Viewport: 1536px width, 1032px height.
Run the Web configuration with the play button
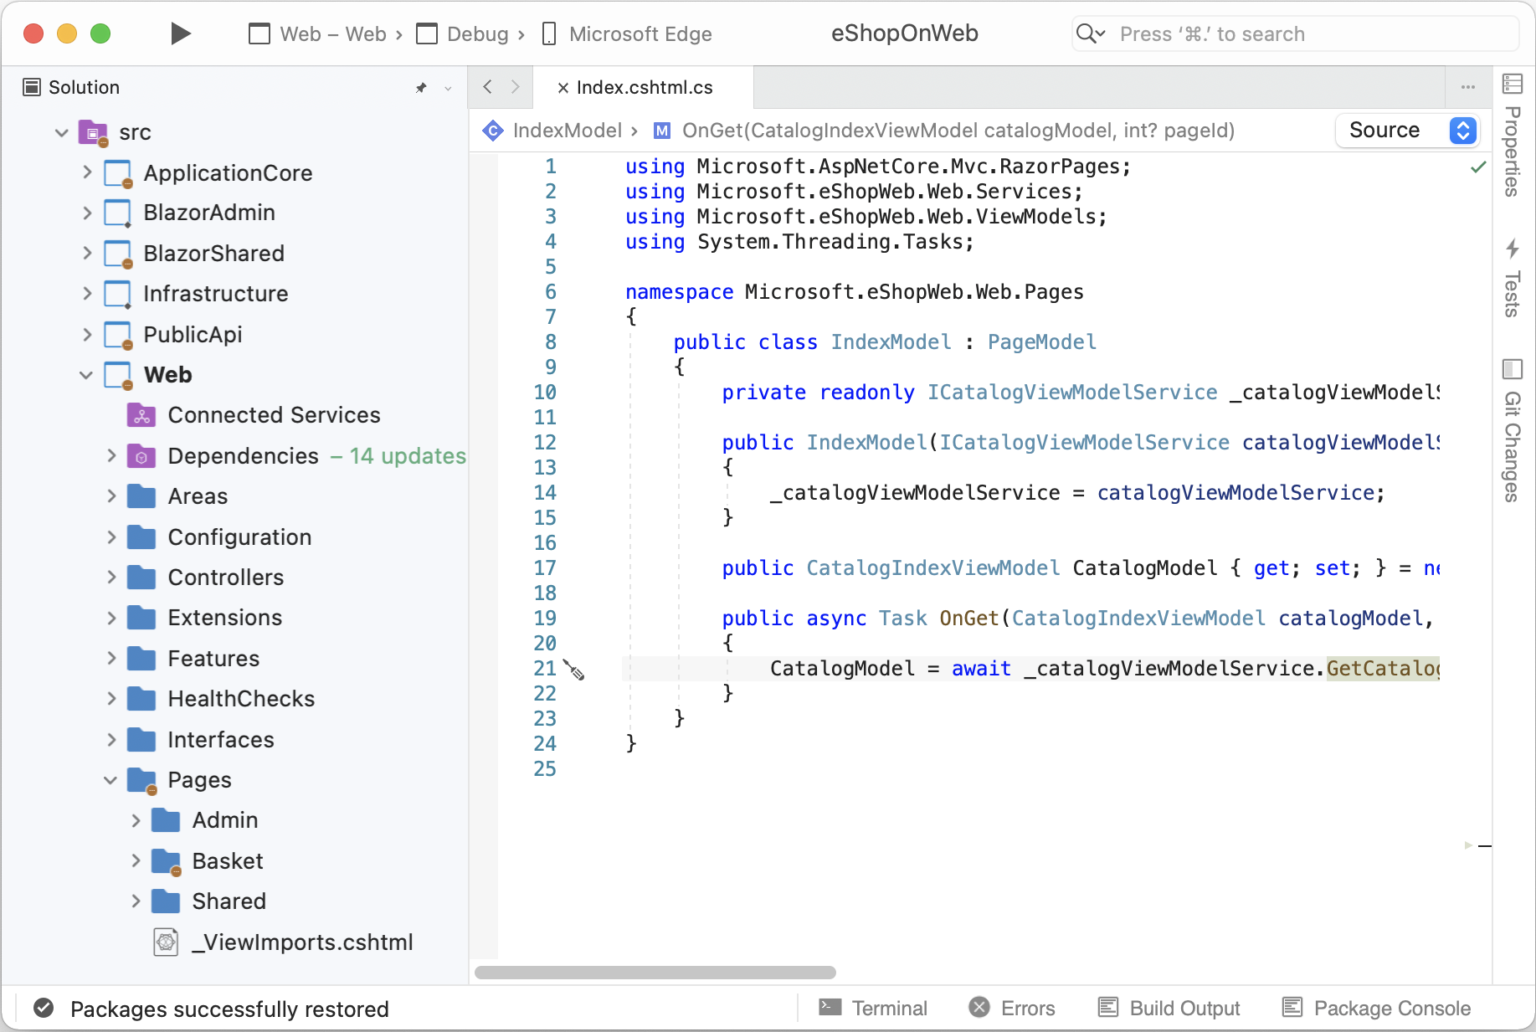point(180,33)
